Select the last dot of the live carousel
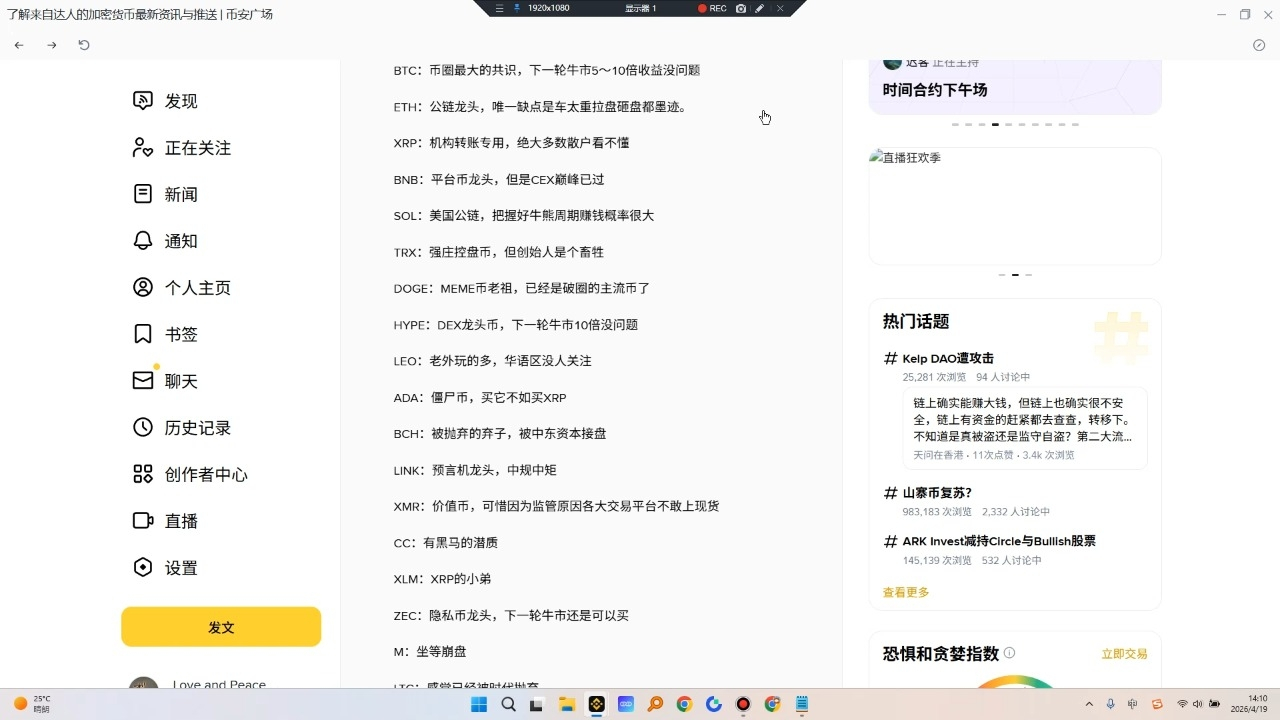This screenshot has width=1280, height=720. [x=1075, y=124]
